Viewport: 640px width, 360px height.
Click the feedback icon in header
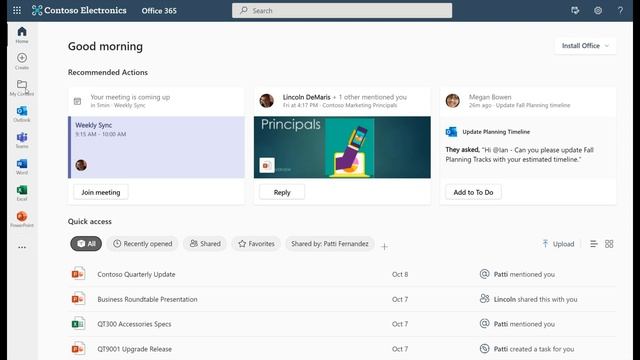575,11
